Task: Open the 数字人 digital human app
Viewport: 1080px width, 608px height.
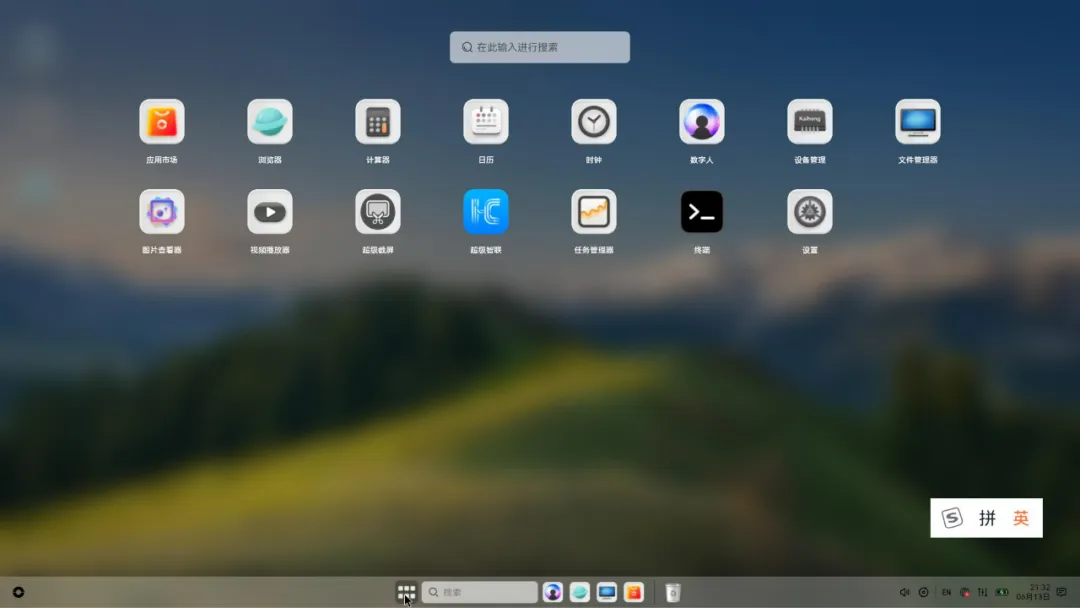Action: pyautogui.click(x=702, y=122)
